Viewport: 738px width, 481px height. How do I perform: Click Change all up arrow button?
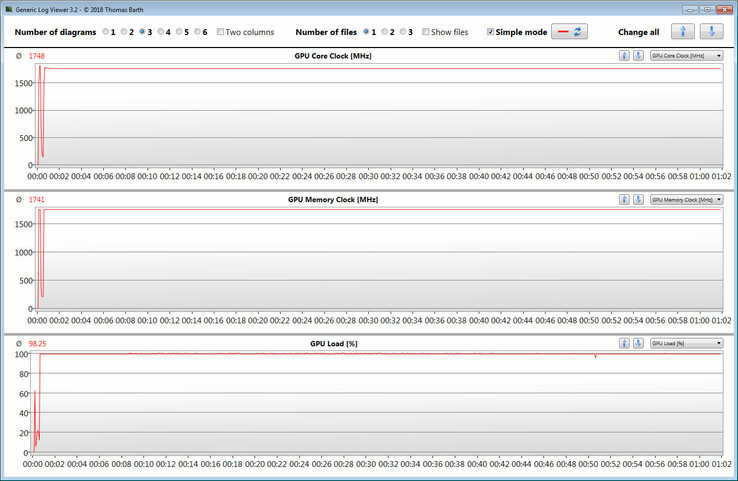coord(683,32)
